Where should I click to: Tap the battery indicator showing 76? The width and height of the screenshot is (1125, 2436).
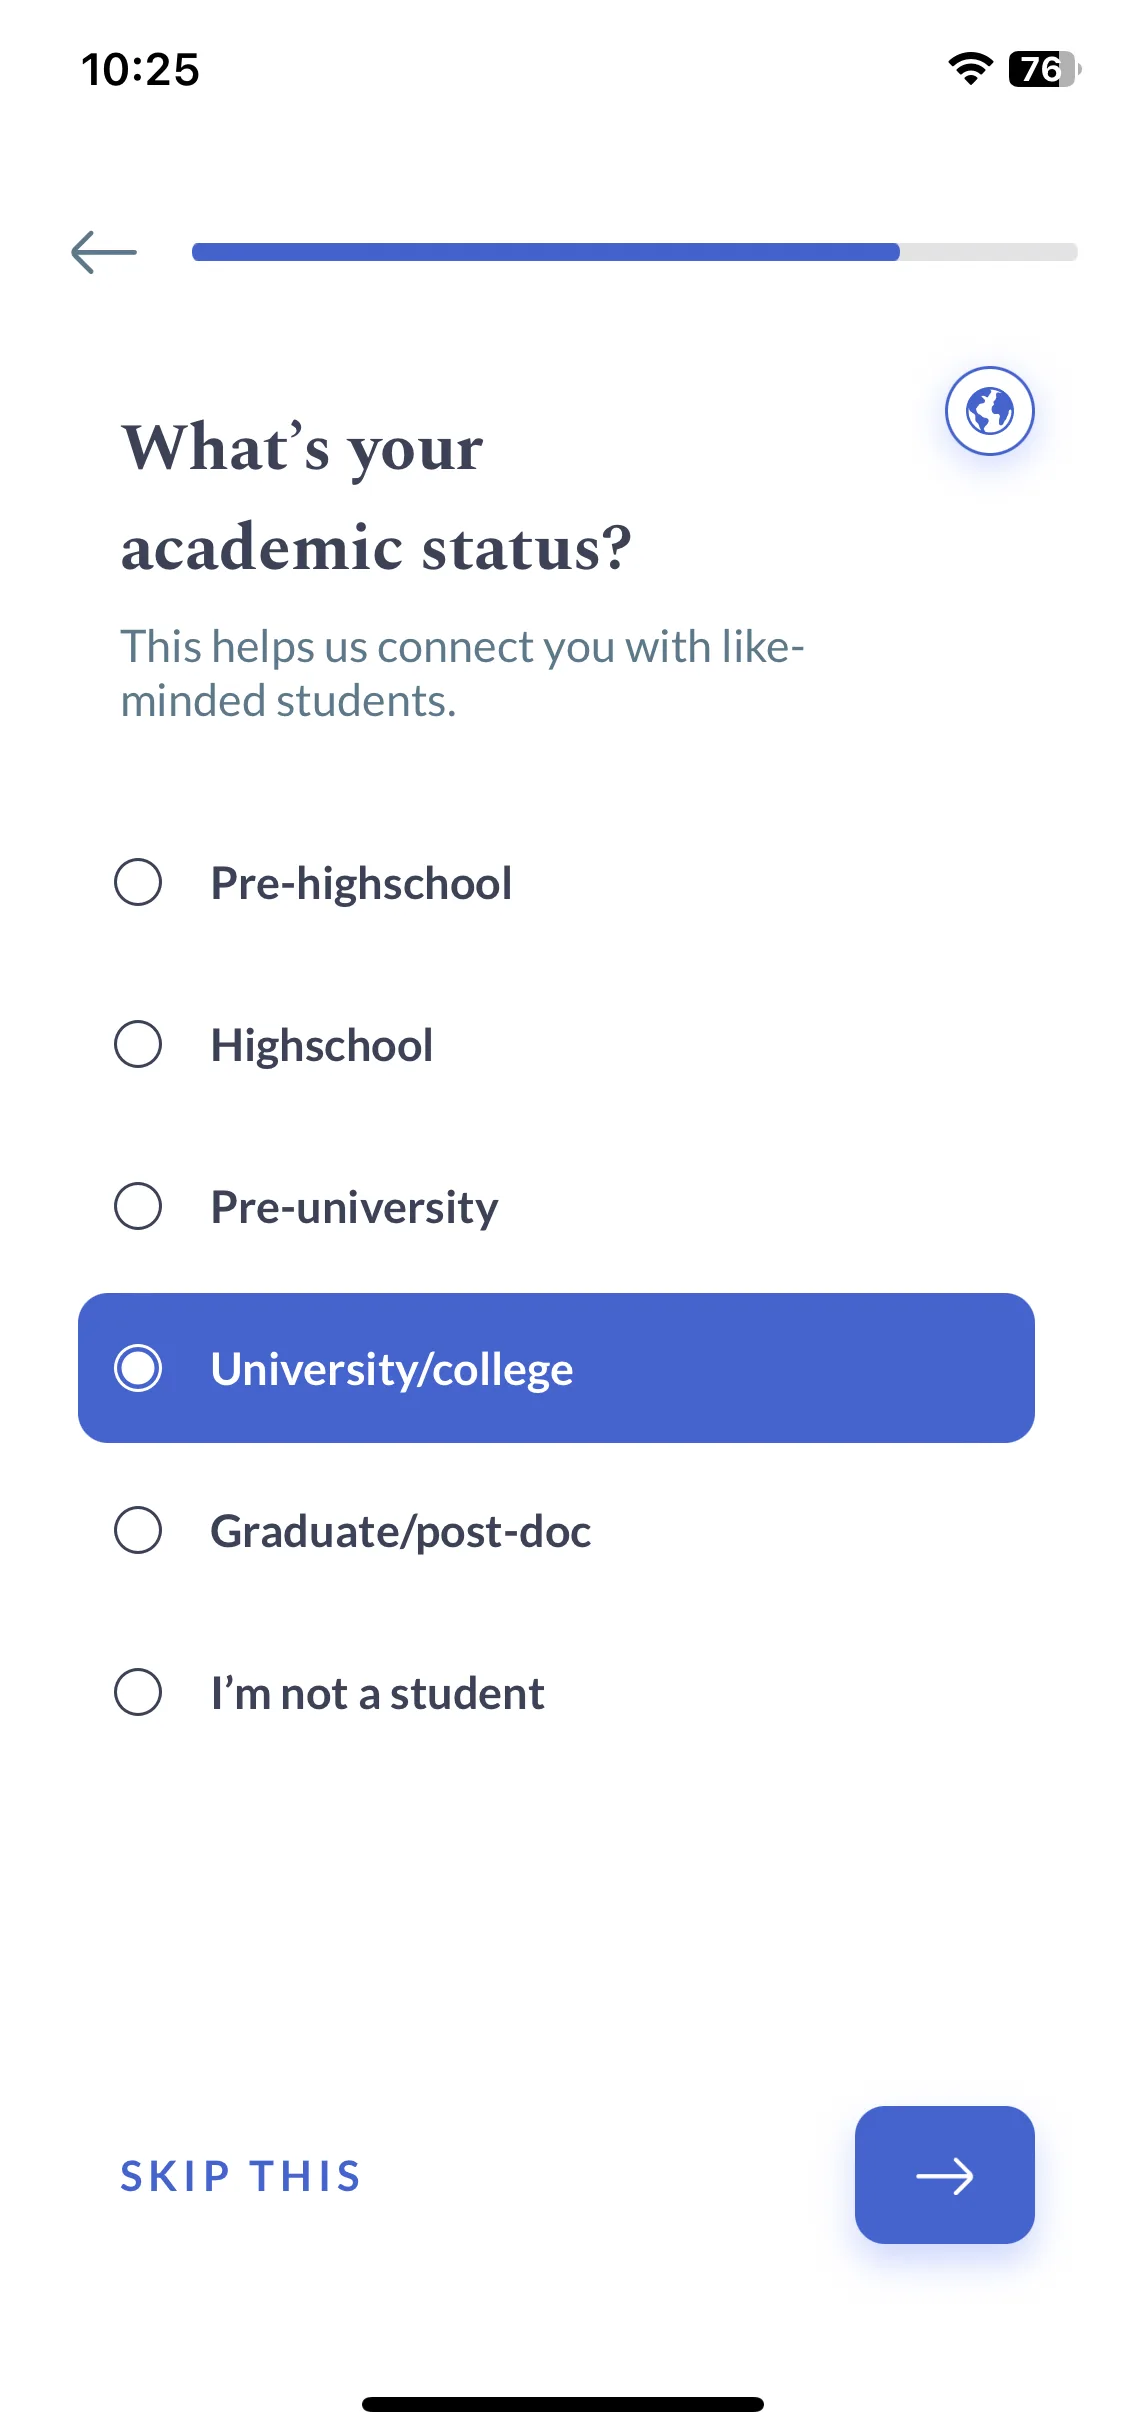tap(1045, 69)
